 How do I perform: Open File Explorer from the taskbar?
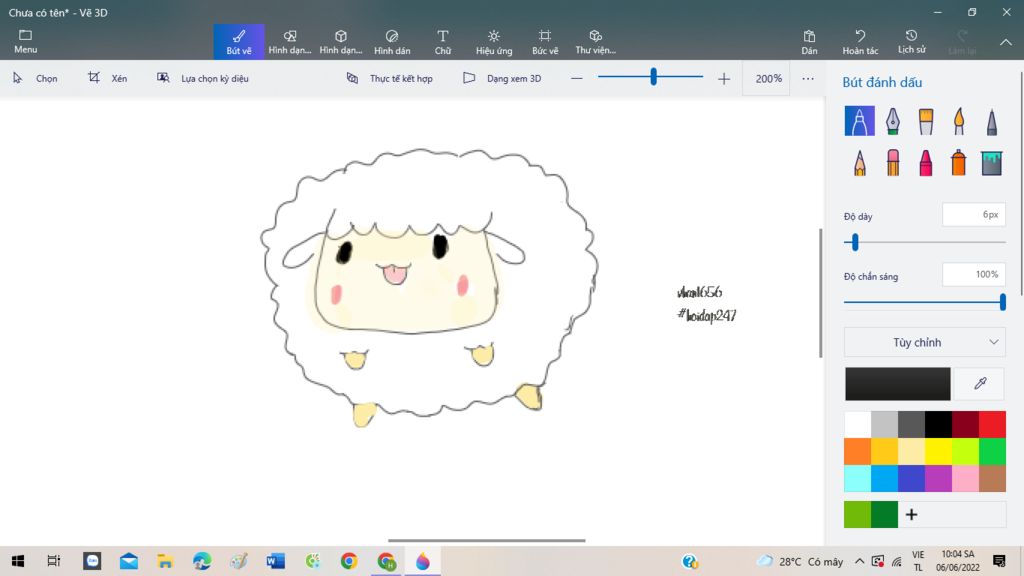pos(165,561)
